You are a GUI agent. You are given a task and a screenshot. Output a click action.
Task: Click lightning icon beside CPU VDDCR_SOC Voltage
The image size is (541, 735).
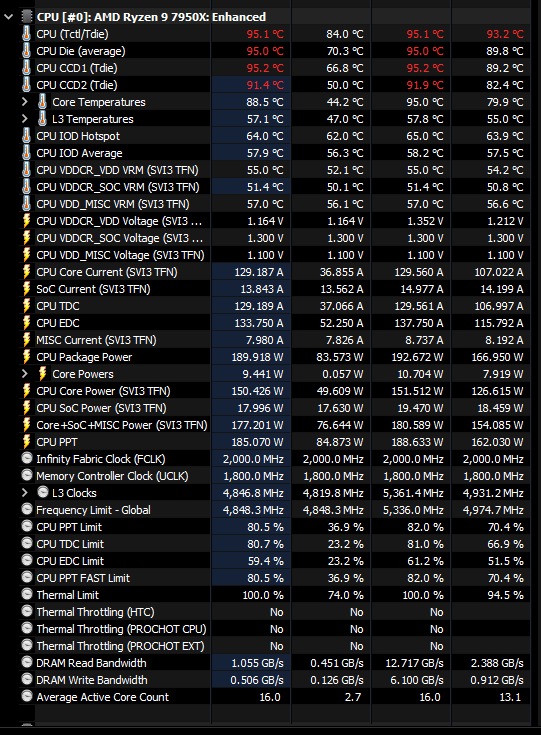tap(27, 238)
